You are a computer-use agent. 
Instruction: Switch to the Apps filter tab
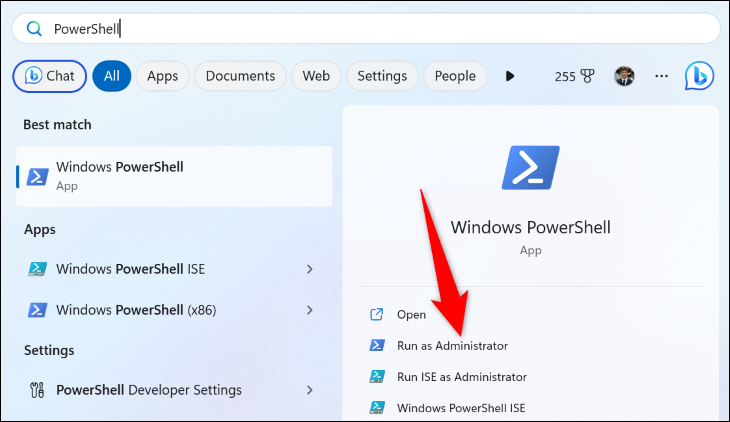coord(162,76)
